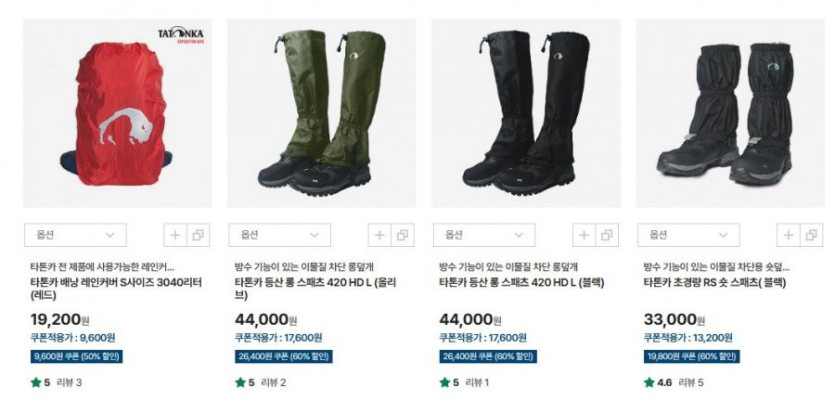The width and height of the screenshot is (835, 401).
Task: Click 9,600원 쿠폰 (50% 할인) badge
Action: (x=76, y=356)
